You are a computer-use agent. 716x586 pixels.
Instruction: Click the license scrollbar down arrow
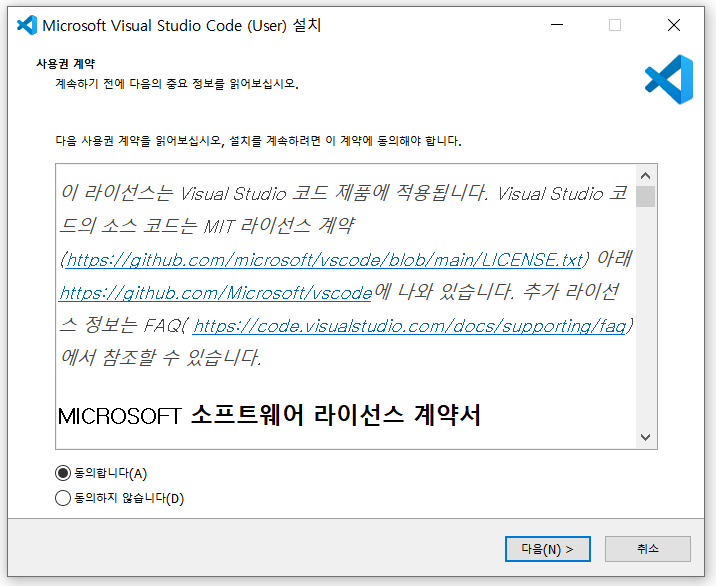645,437
